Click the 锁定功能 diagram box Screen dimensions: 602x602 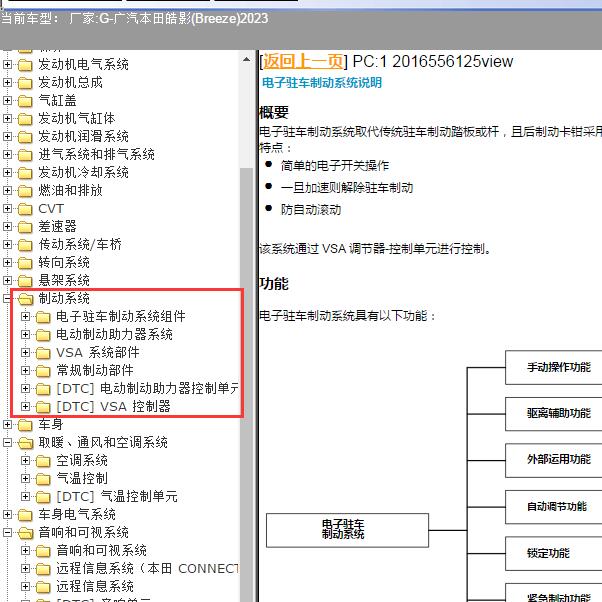coord(554,553)
